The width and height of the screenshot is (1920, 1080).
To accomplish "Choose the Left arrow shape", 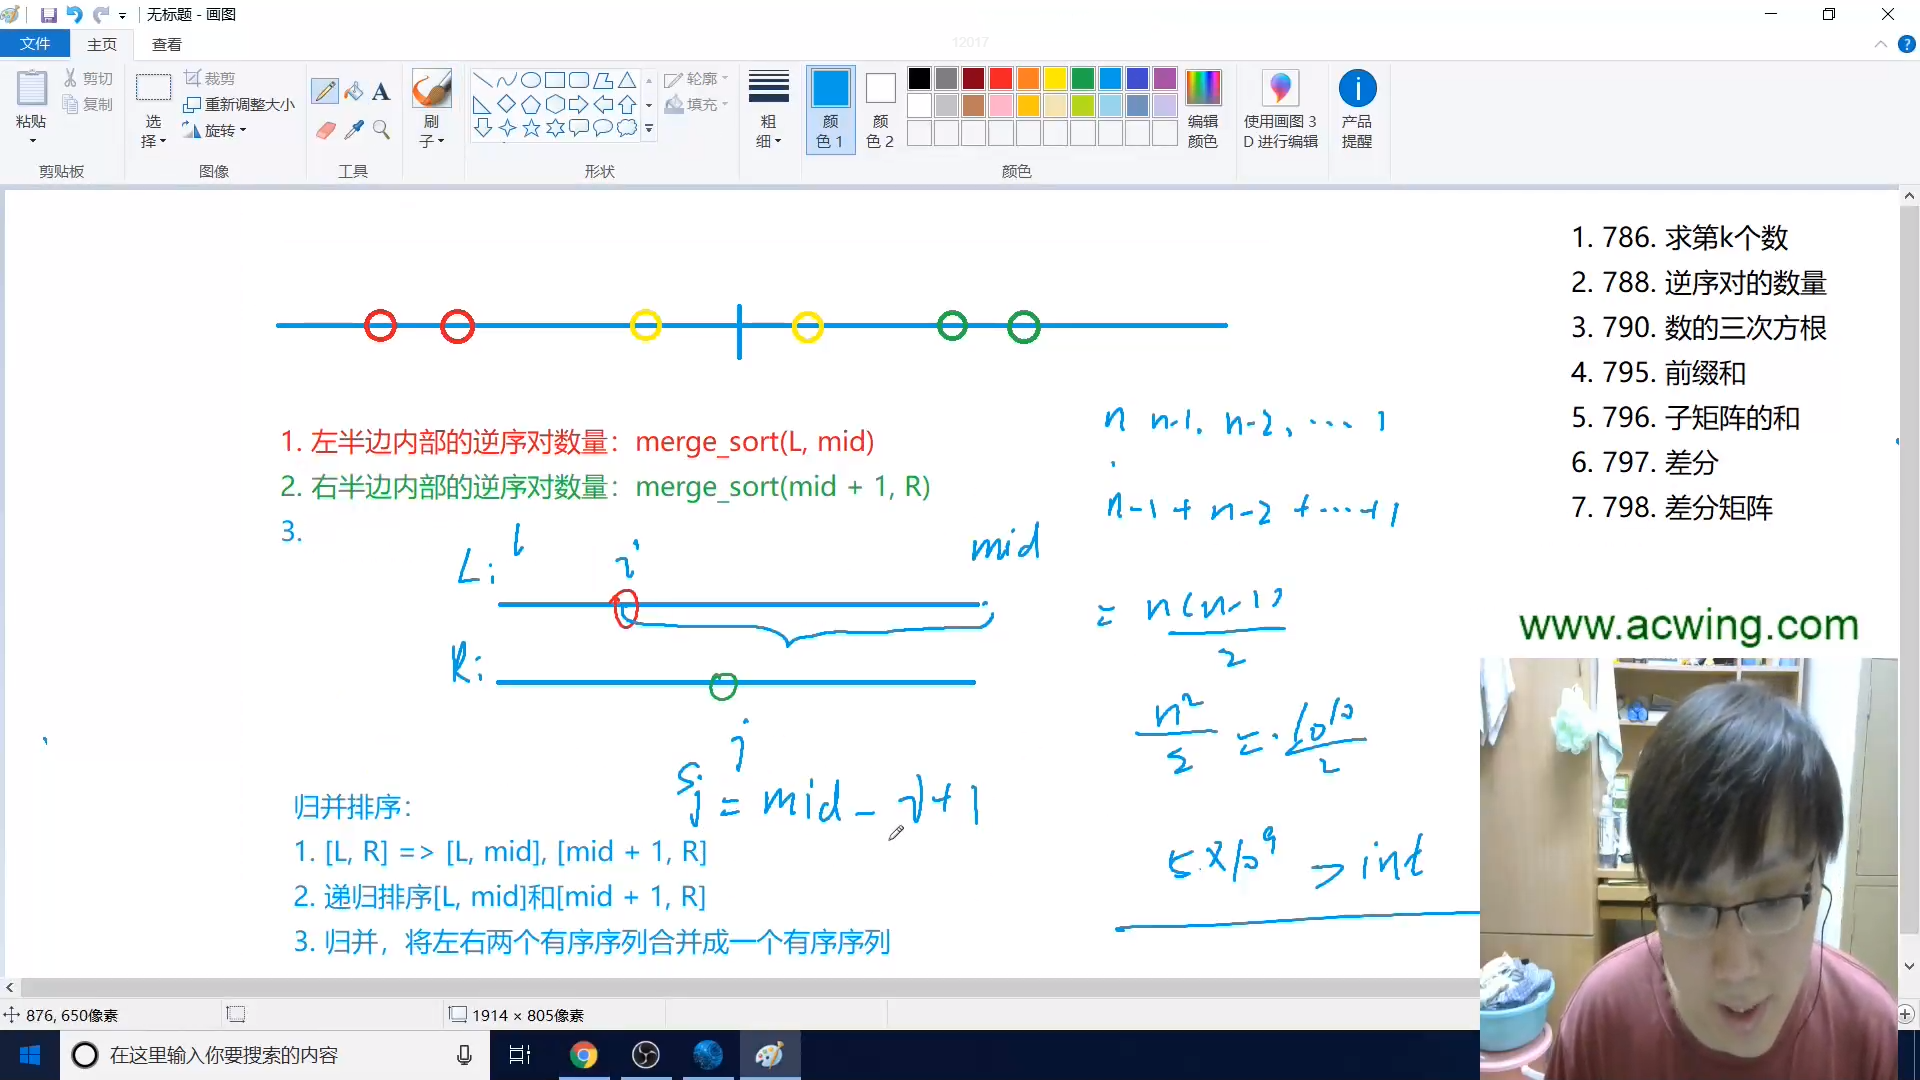I will pos(602,104).
